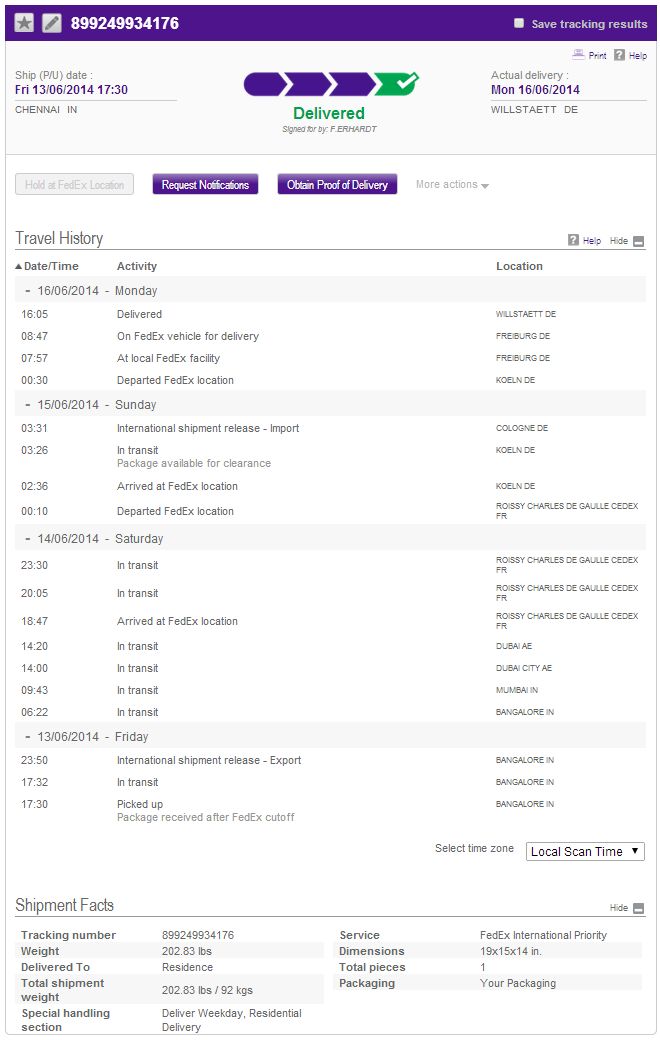
Task: Click Obtain Proof of Delivery button
Action: 337,185
